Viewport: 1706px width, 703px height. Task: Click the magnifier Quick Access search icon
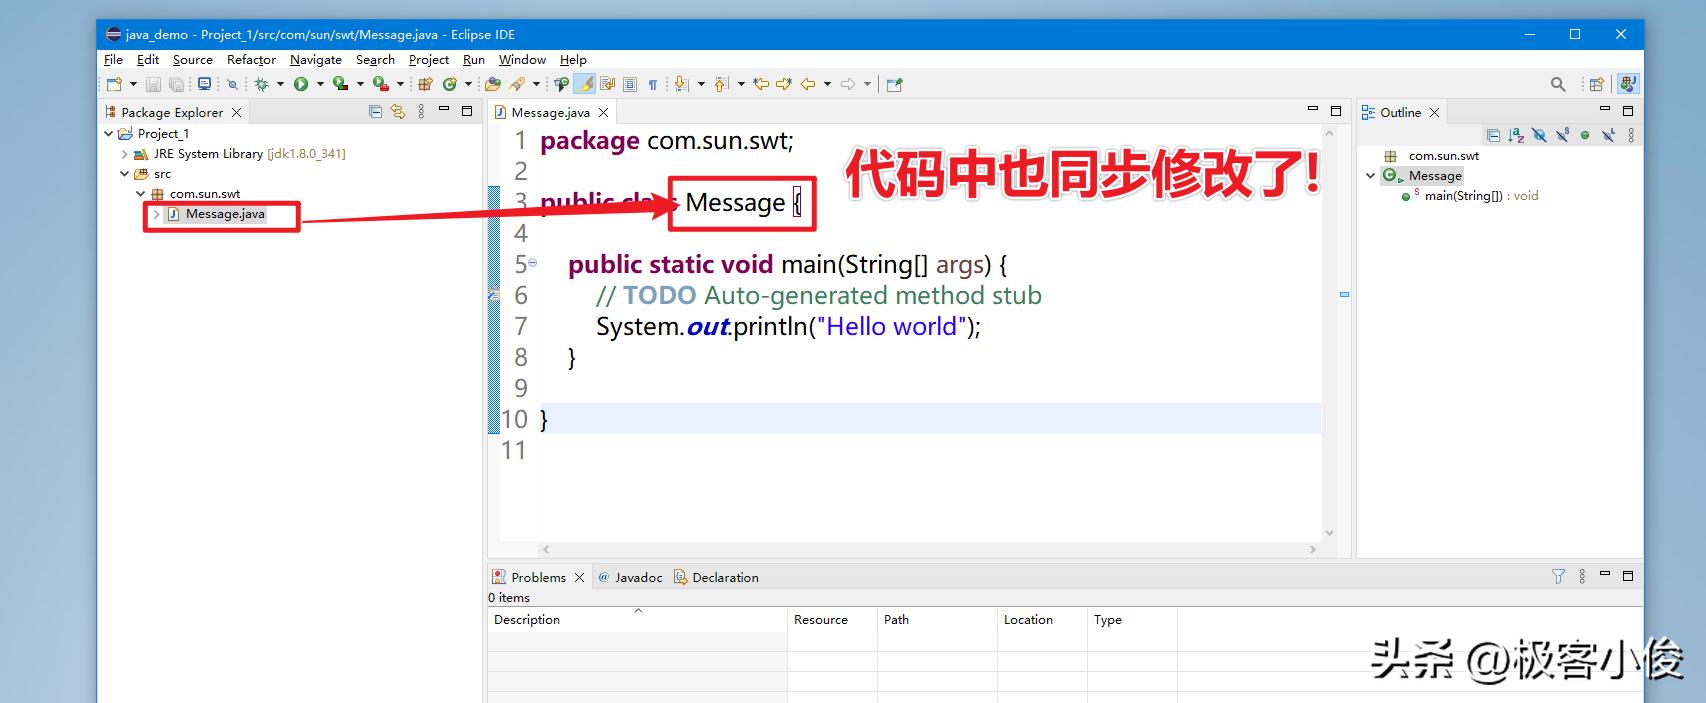pos(1558,84)
